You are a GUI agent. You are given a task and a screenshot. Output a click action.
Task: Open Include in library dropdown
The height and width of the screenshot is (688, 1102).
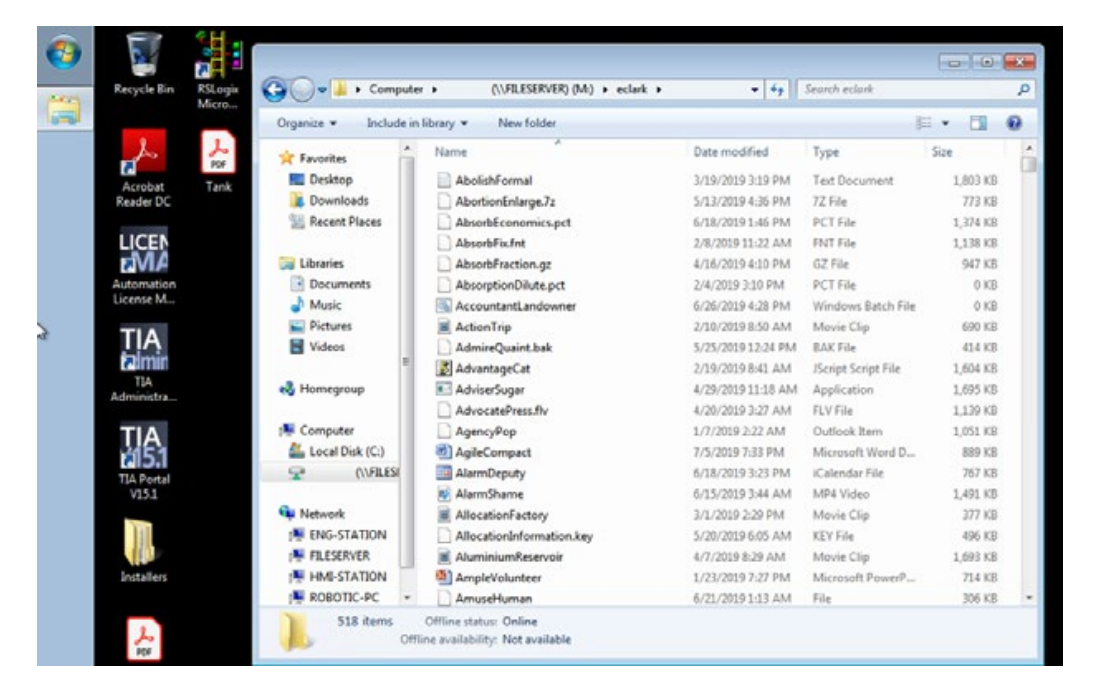pyautogui.click(x=417, y=123)
